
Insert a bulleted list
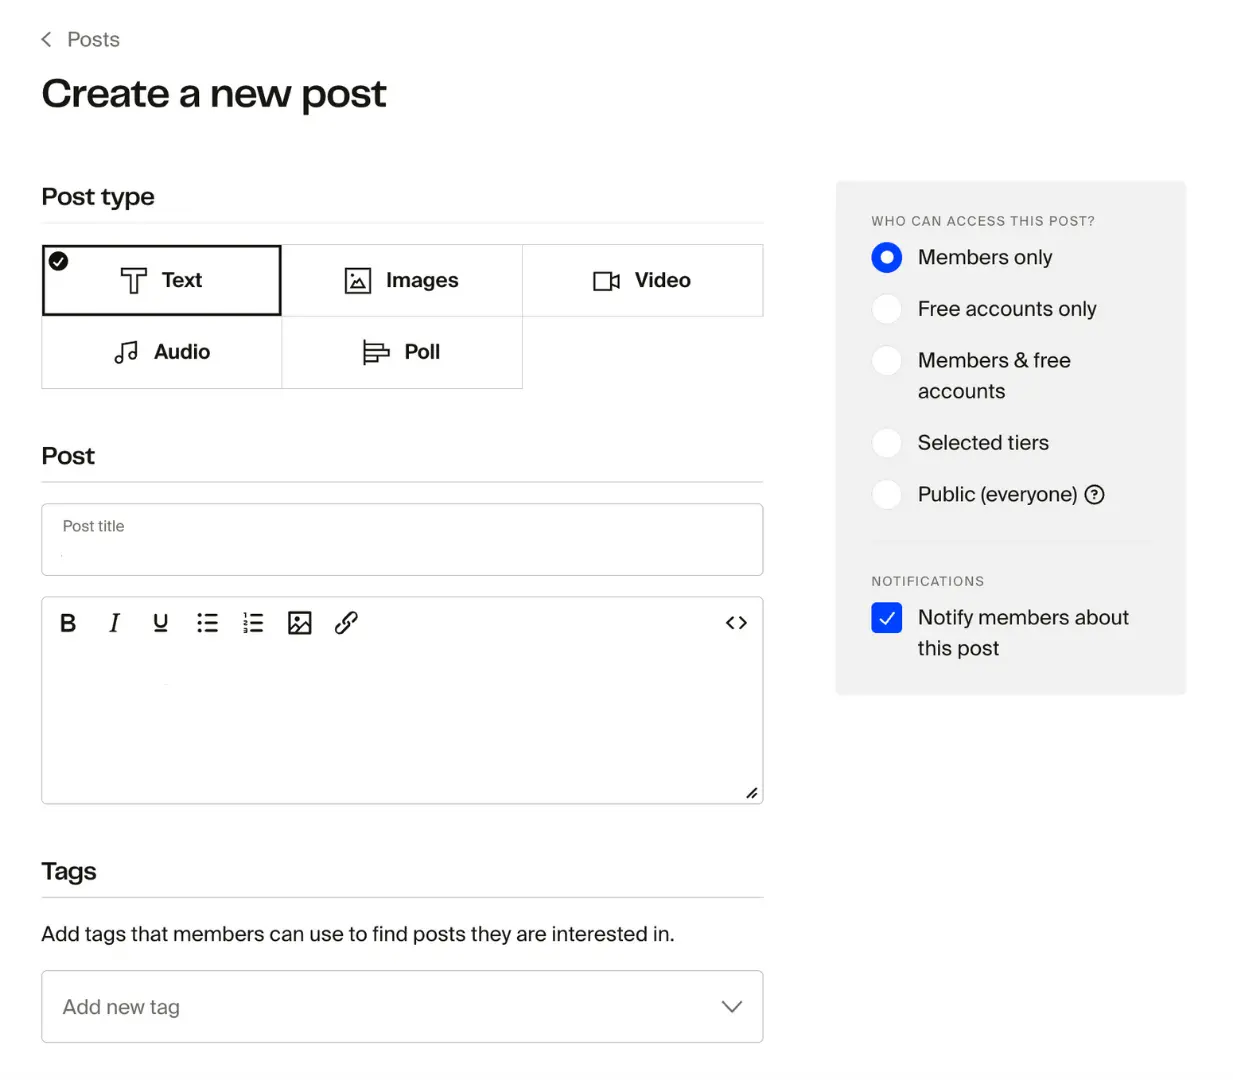click(x=207, y=622)
